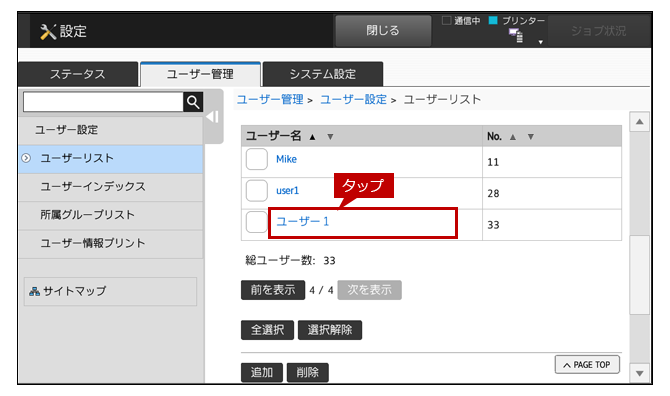Open ユーザーインデックス menu item
The image size is (670, 396).
click(x=111, y=187)
